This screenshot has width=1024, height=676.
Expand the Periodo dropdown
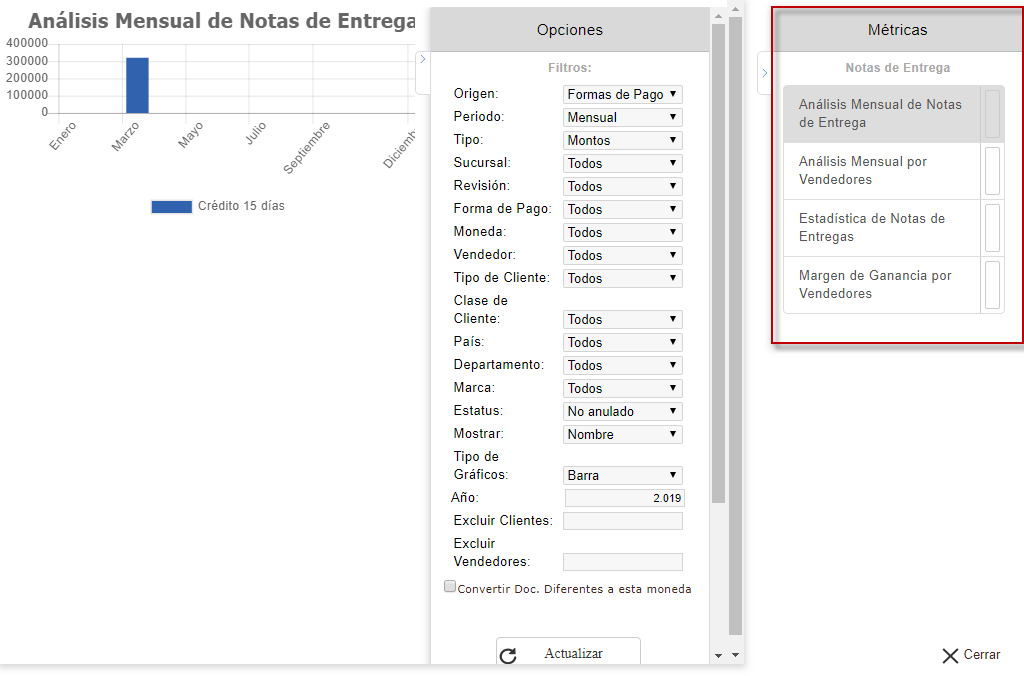click(x=622, y=117)
